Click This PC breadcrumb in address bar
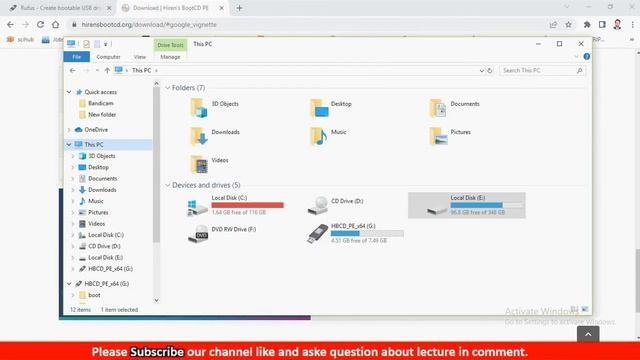 pos(141,71)
